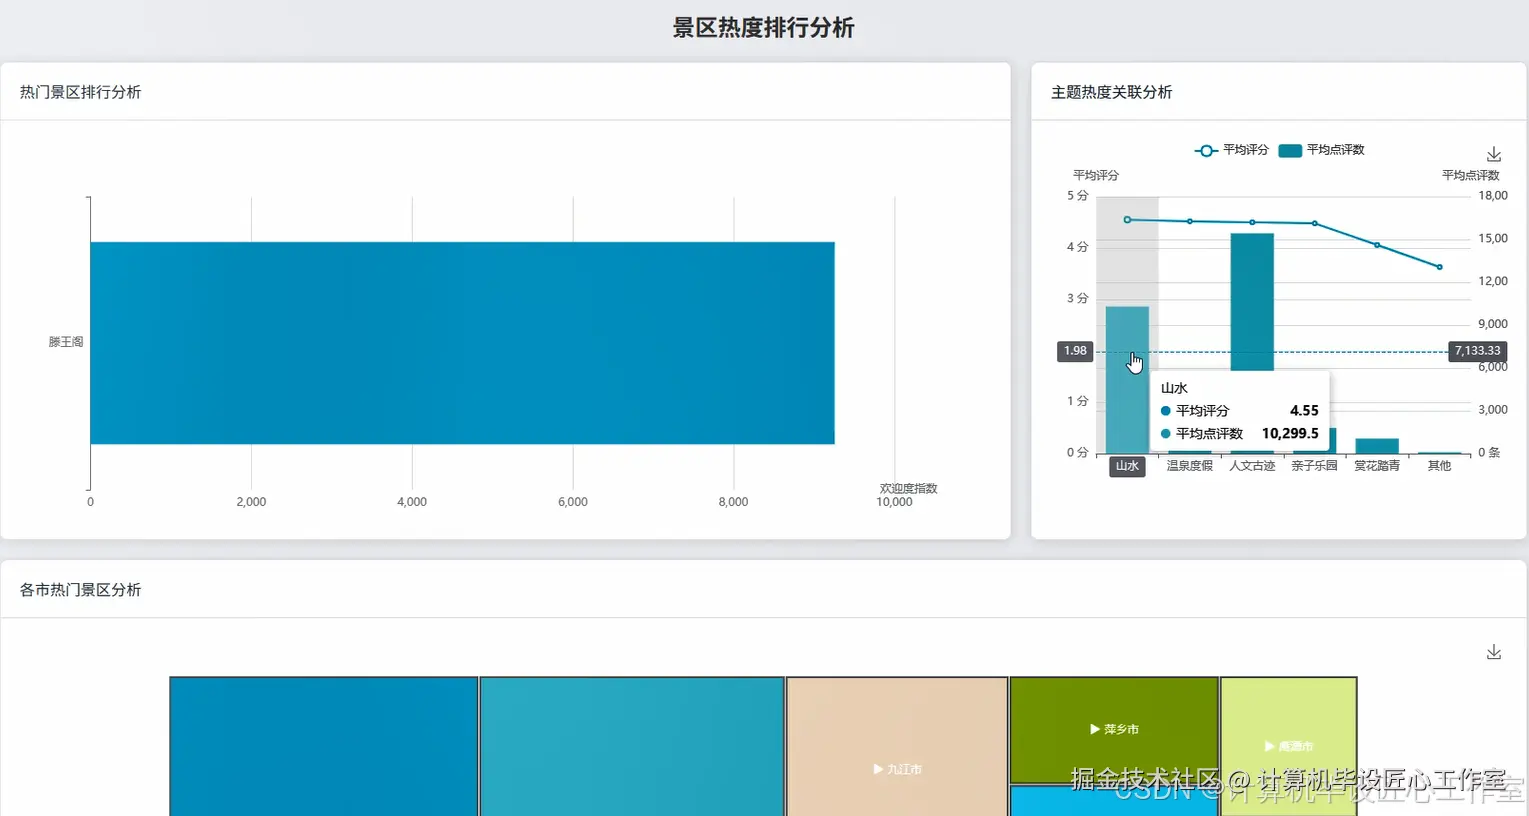Click the 10,299.5 value in tooltip
Viewport: 1529px width, 816px height.
[x=1290, y=434]
